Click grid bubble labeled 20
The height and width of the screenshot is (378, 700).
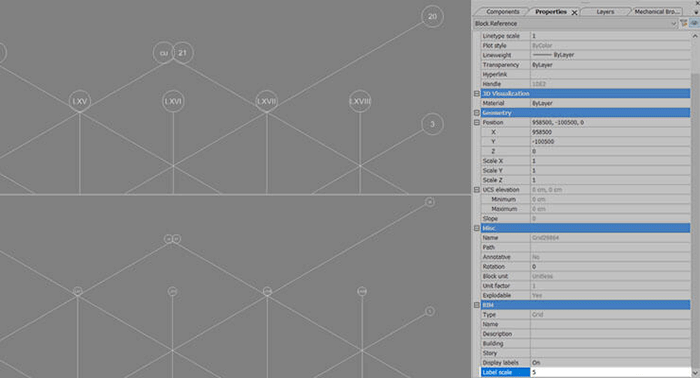pyautogui.click(x=432, y=17)
